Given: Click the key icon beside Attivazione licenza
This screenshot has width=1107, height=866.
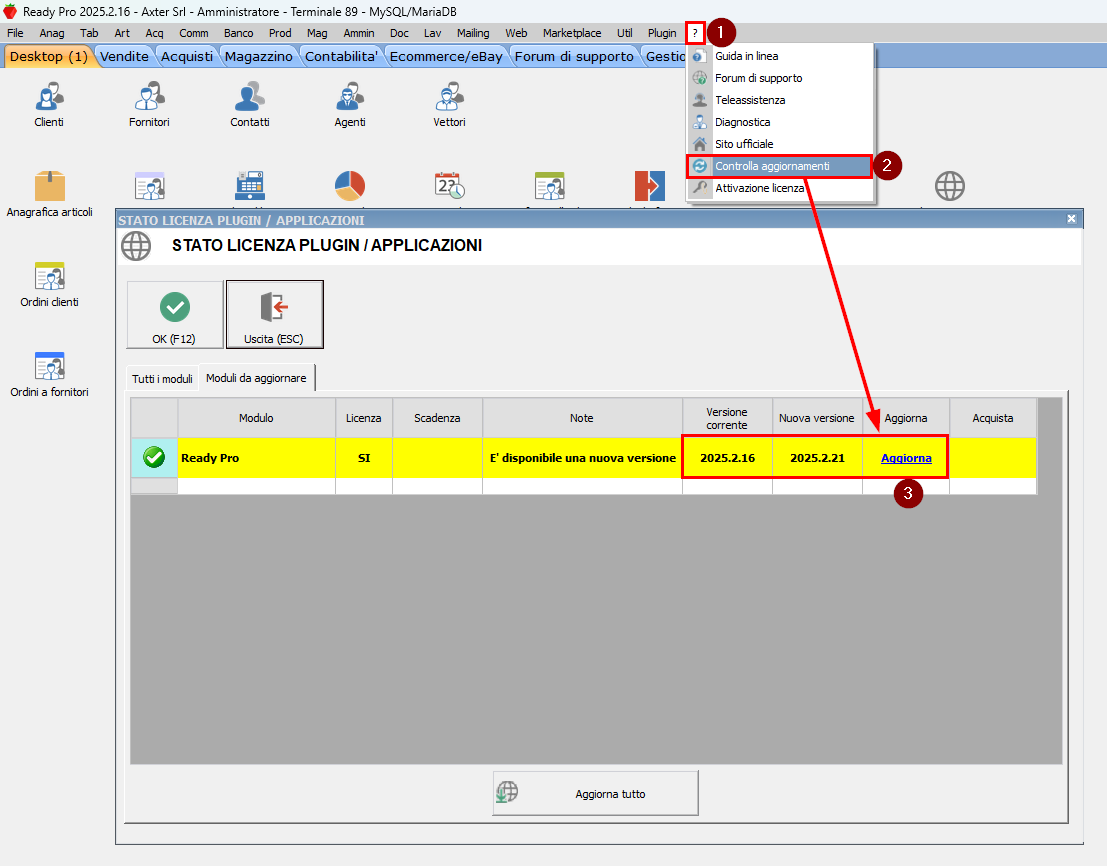Looking at the screenshot, I should tap(699, 188).
